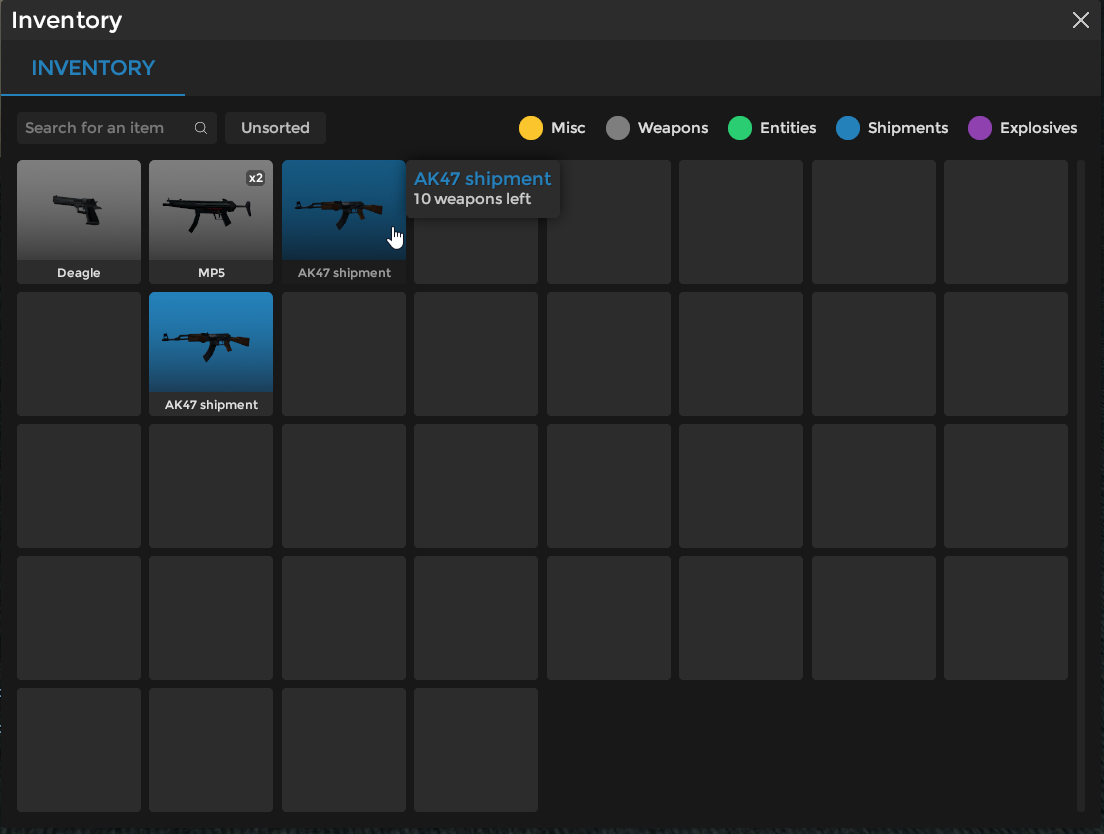Click the green Entities color dot
1104x834 pixels.
[740, 128]
